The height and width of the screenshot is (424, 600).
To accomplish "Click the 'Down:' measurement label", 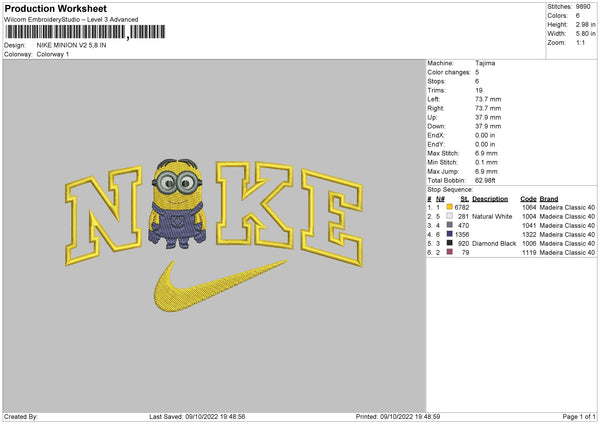I will pyautogui.click(x=437, y=126).
